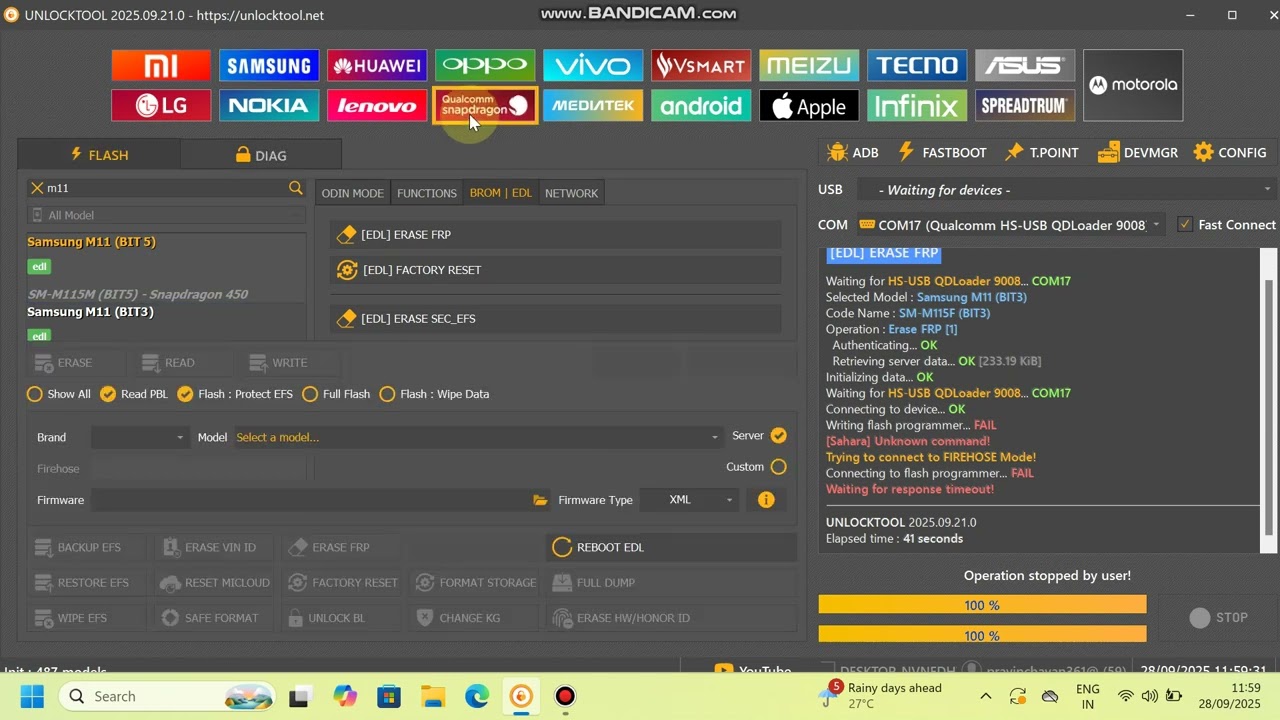
Task: Uncheck the Fast Connect checkbox
Action: (1185, 225)
